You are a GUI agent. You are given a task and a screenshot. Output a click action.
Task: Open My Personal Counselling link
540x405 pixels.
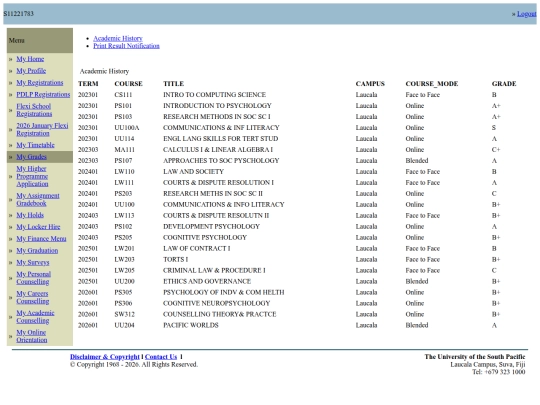(x=33, y=278)
